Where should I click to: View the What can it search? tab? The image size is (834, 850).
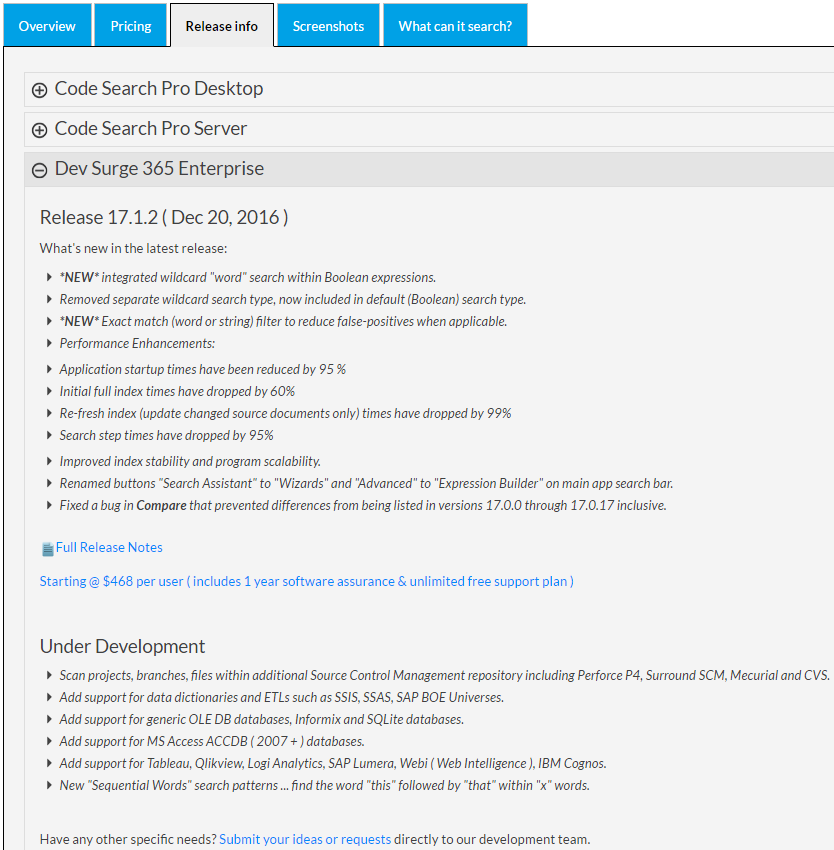click(455, 25)
